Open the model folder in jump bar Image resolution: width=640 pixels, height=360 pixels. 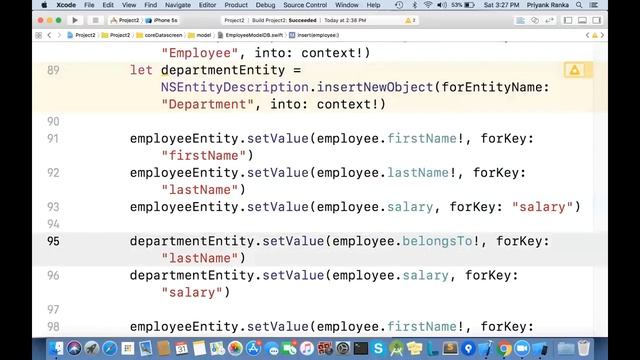[200, 35]
